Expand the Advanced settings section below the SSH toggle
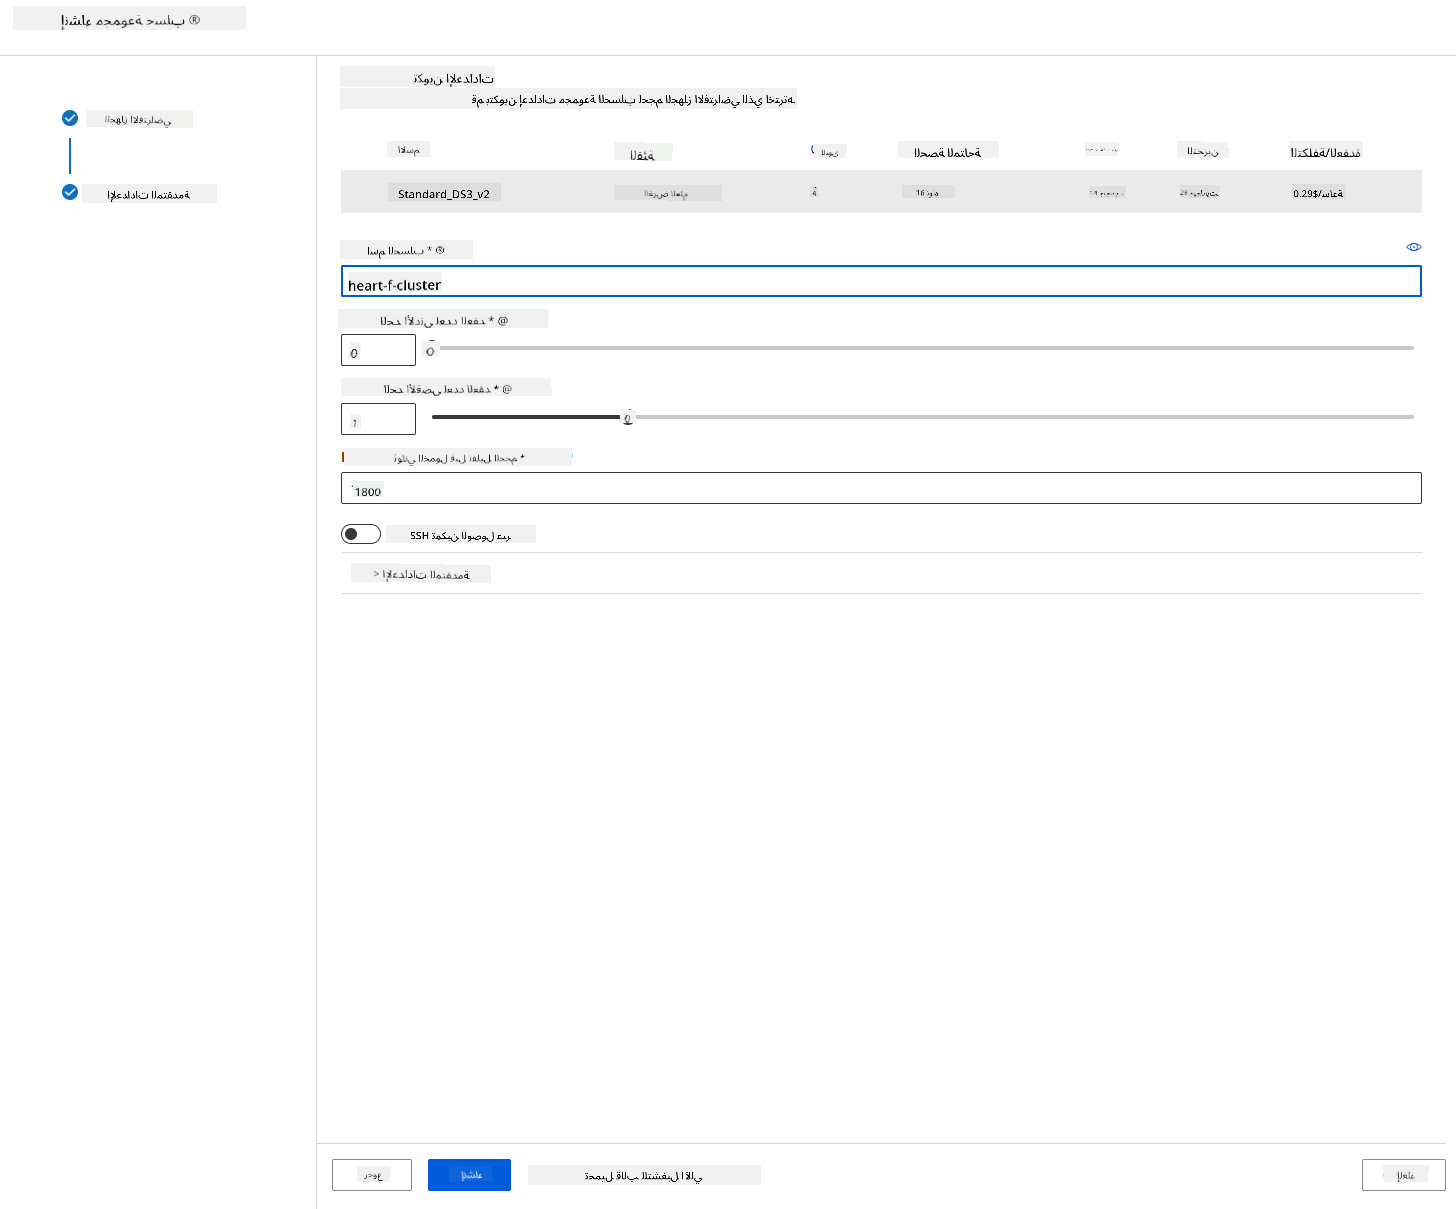Image resolution: width=1456 pixels, height=1209 pixels. (x=421, y=574)
